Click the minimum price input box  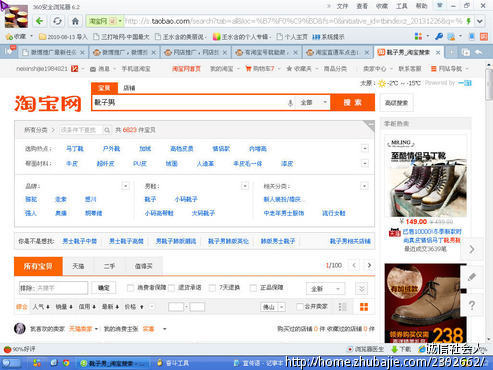[176, 307]
